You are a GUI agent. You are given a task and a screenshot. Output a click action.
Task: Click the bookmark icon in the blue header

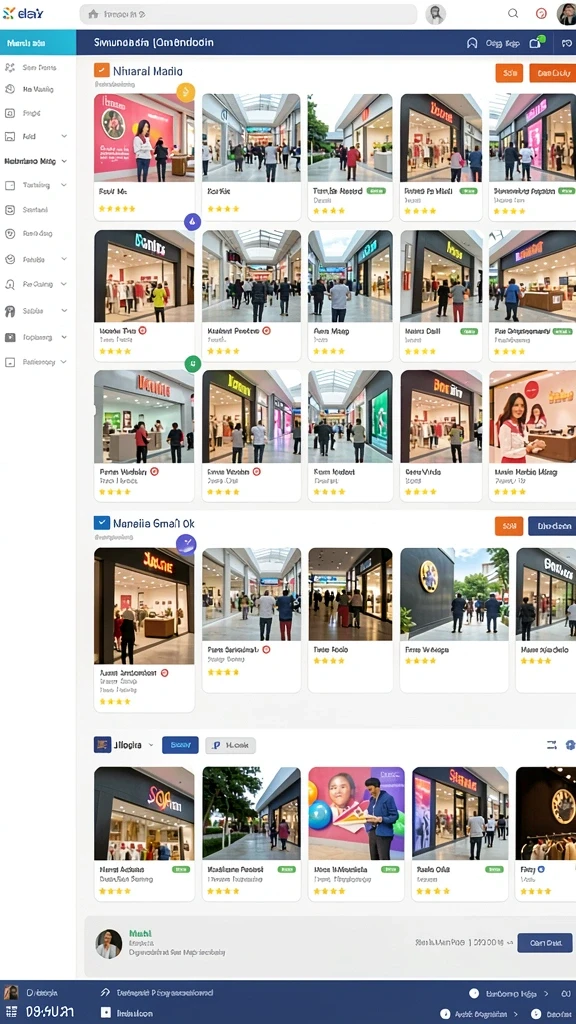(472, 43)
